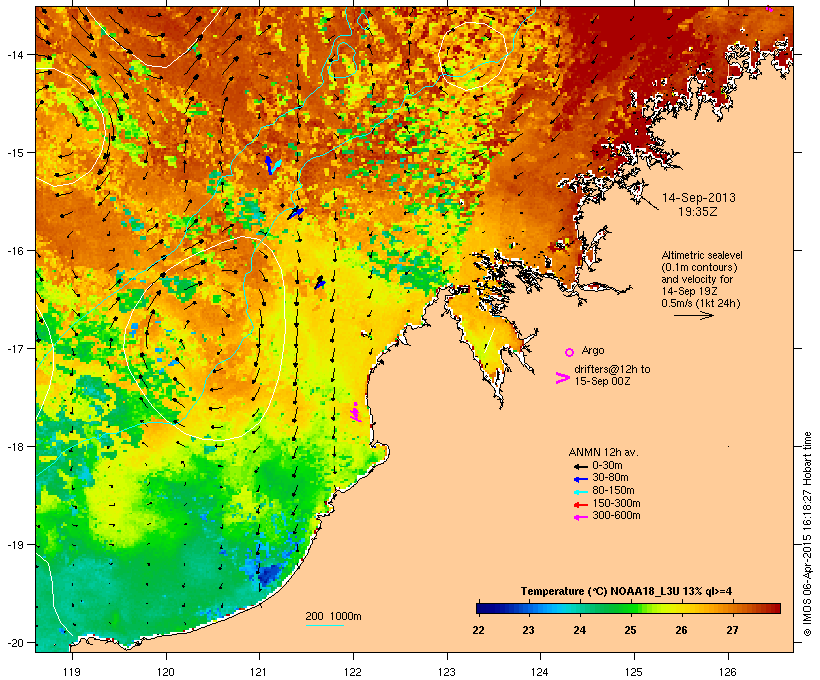Click the colorbar tick label 26
Viewport: 820px width, 680px height.
[681, 630]
